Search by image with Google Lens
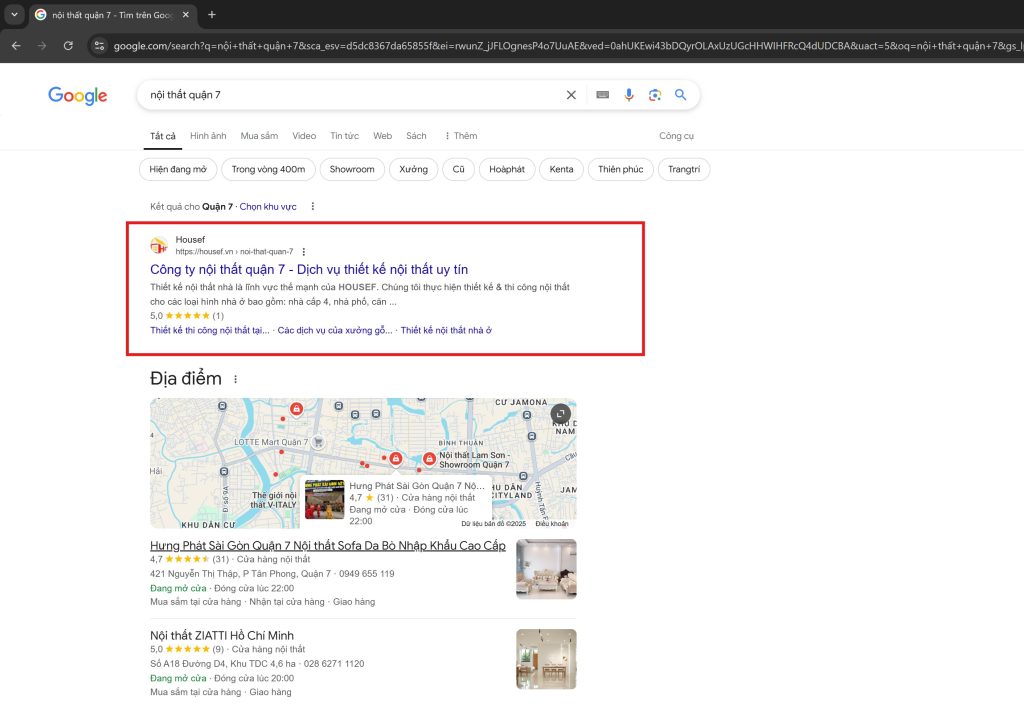1024x706 pixels. coord(654,95)
